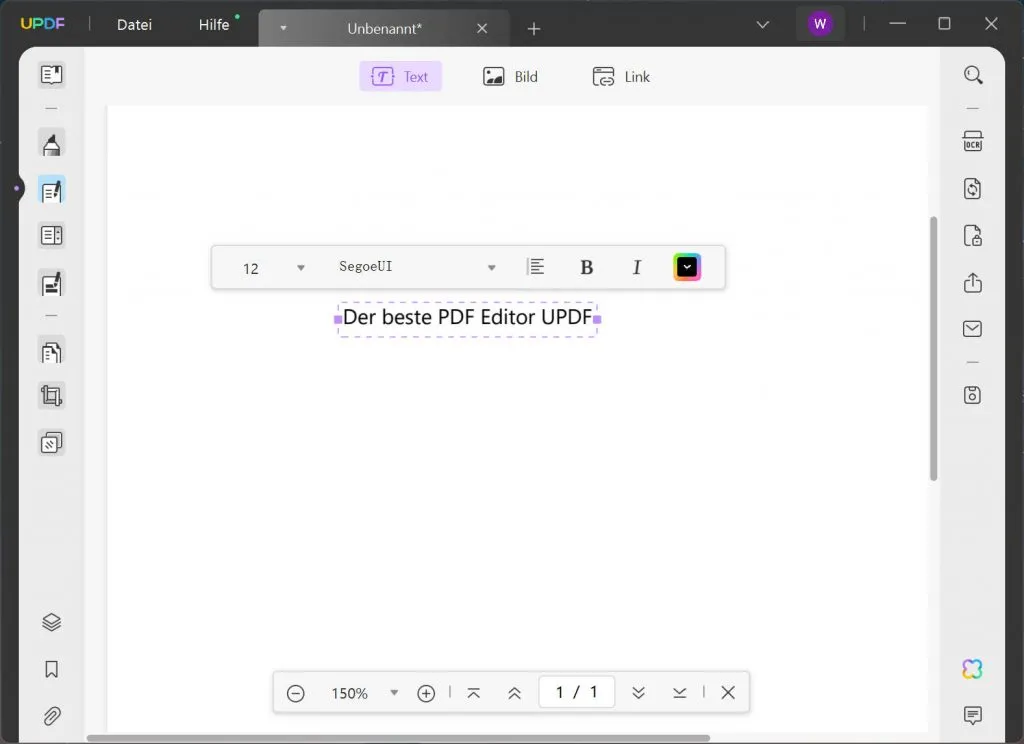Open the Reader mode icon in sidebar
This screenshot has width=1024, height=744.
[x=52, y=74]
